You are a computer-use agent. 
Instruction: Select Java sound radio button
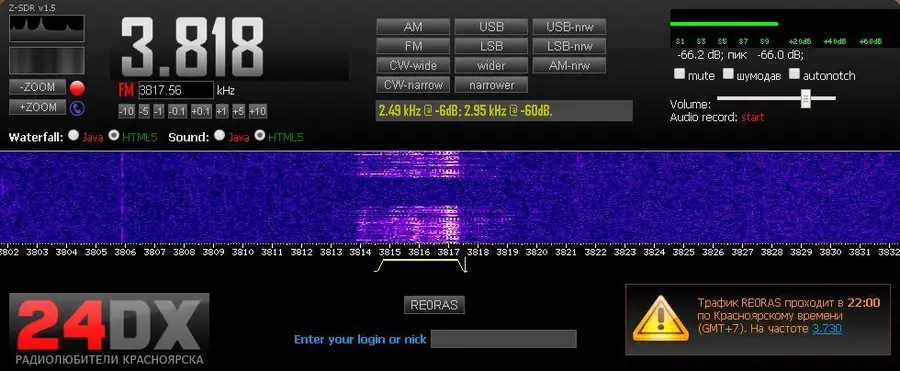[x=219, y=136]
